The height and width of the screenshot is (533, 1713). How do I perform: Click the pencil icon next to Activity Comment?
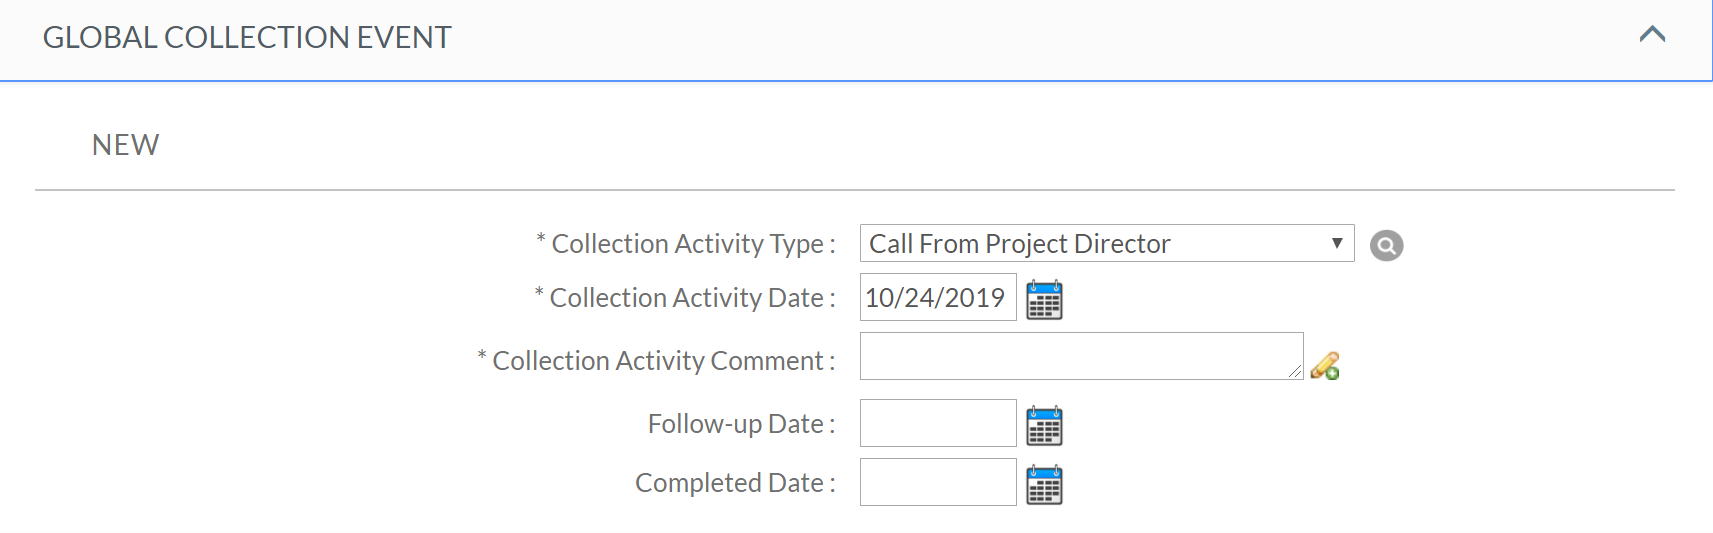pos(1325,366)
